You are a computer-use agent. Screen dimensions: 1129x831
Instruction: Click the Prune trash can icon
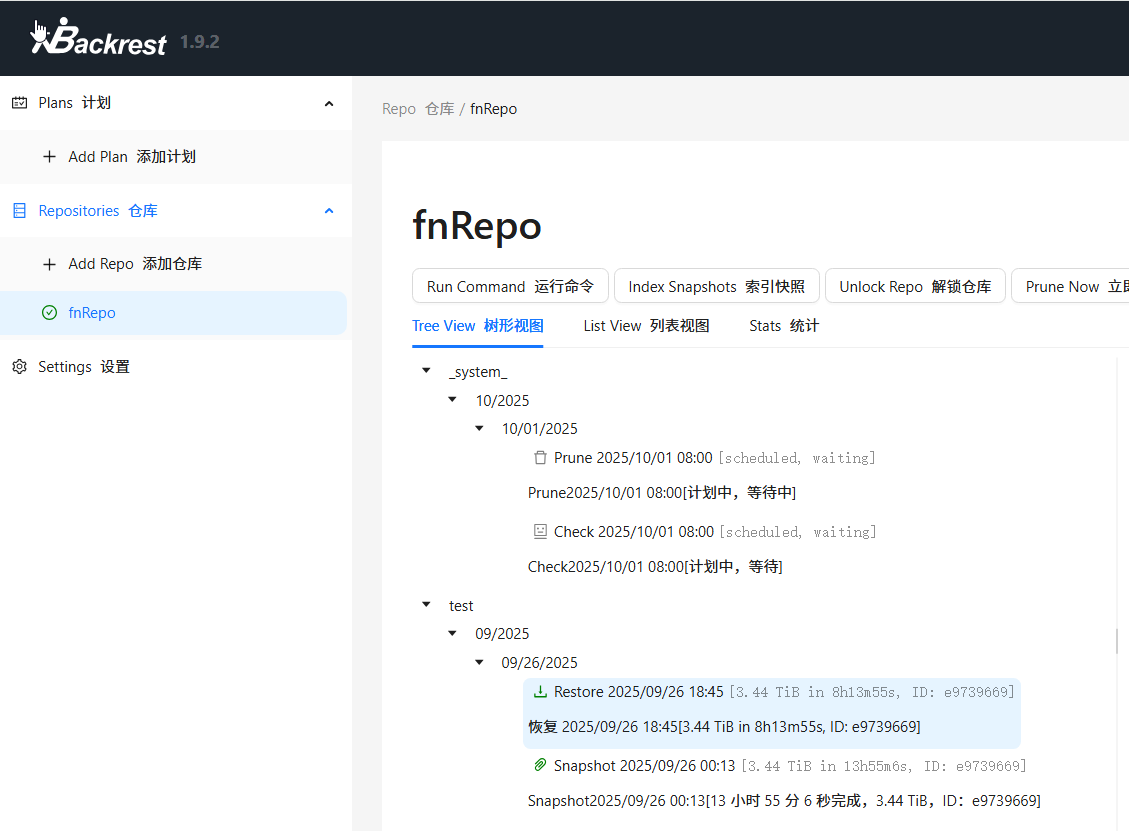[x=540, y=458]
